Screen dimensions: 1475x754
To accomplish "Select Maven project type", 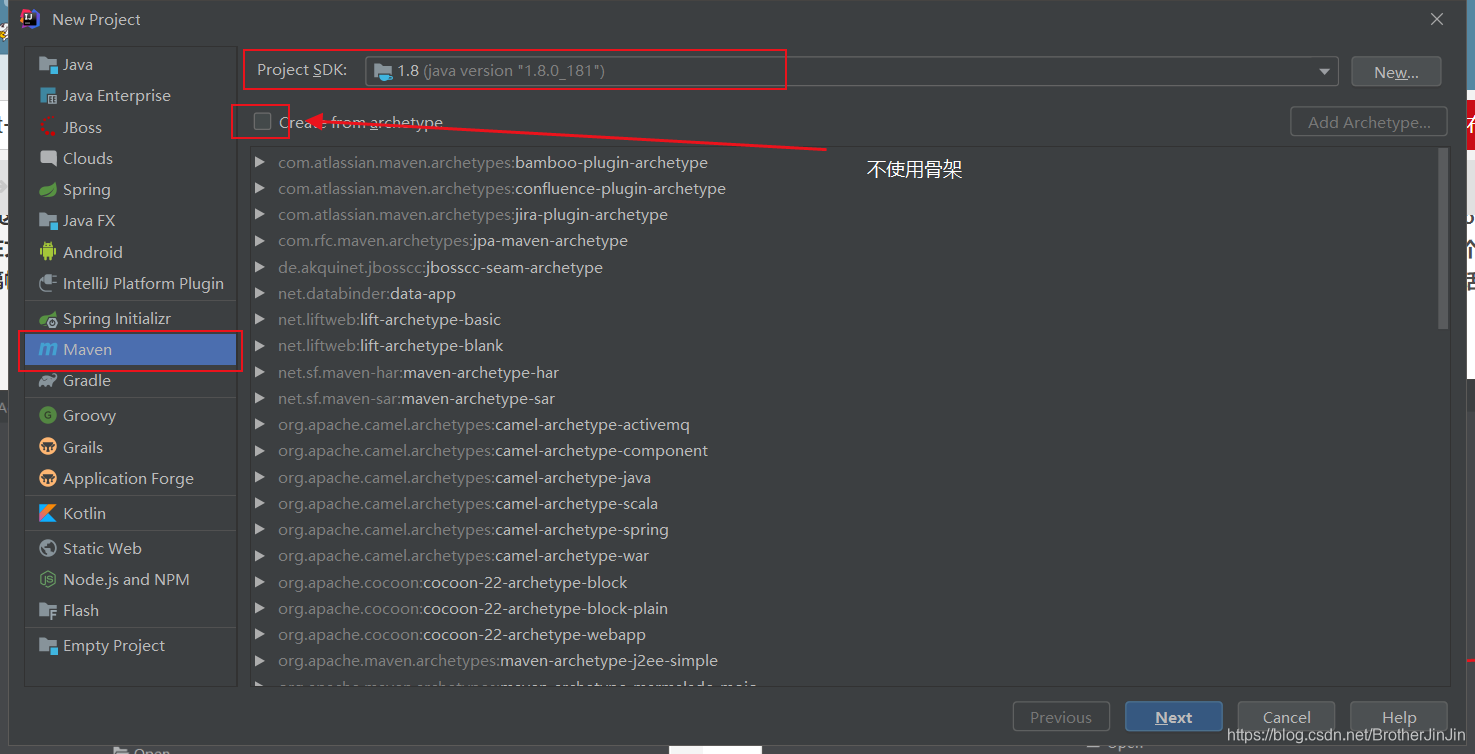I will (131, 349).
